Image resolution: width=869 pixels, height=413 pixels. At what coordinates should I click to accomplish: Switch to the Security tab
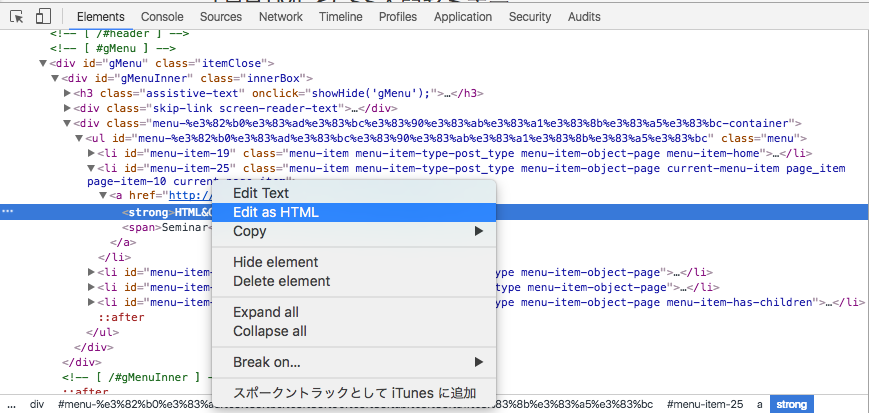click(x=530, y=17)
